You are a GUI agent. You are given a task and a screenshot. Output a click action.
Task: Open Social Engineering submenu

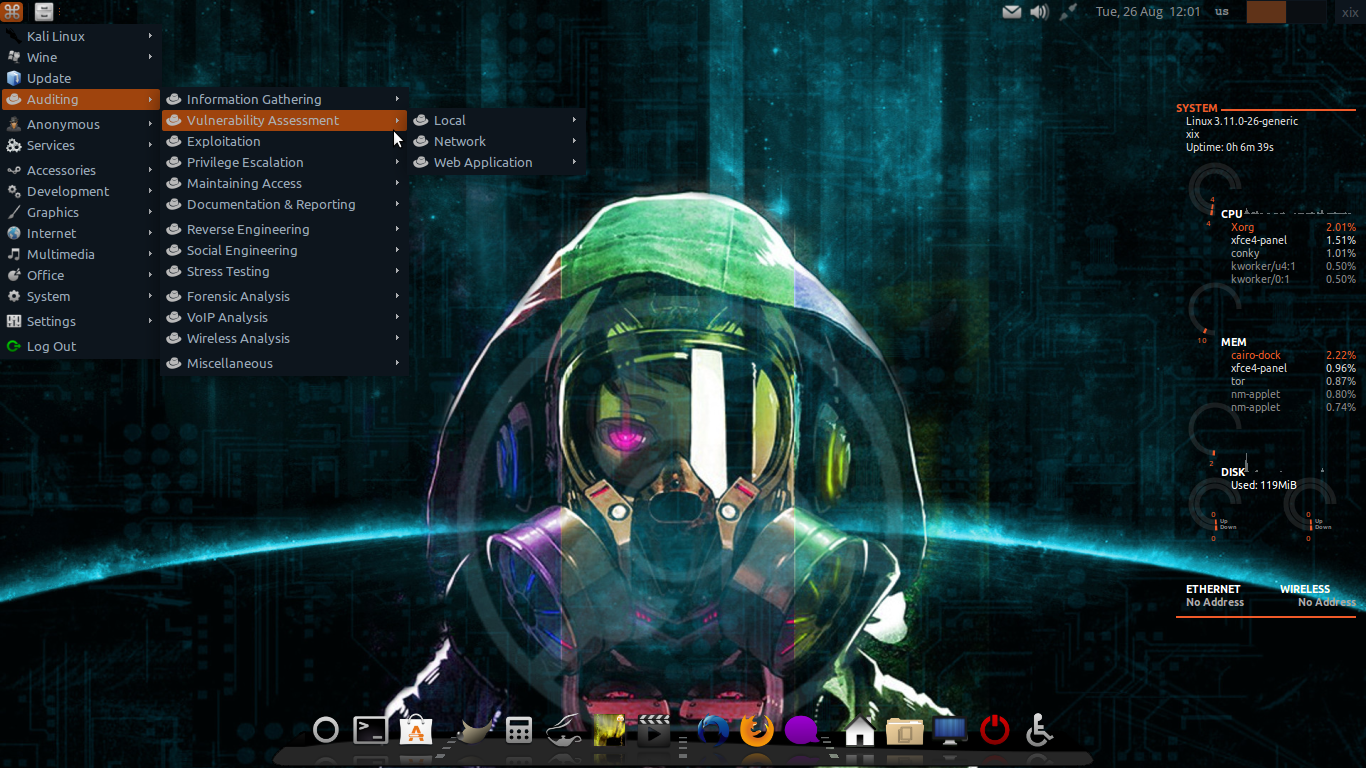[x=284, y=250]
